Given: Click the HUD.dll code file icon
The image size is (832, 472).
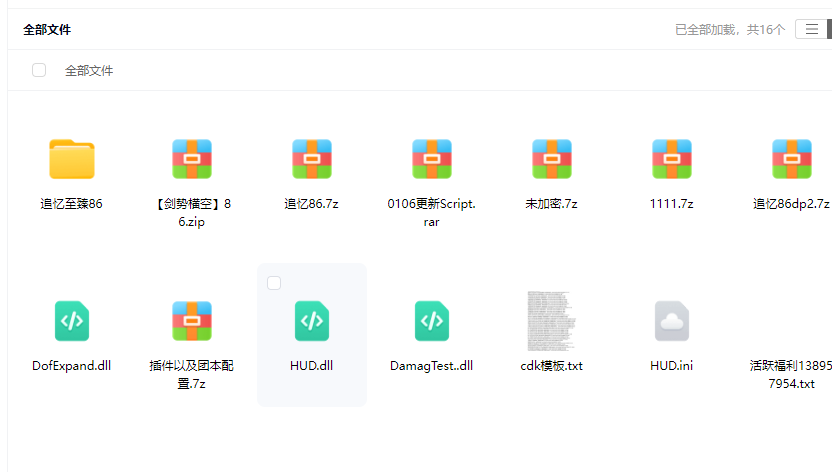Looking at the screenshot, I should coord(311,321).
